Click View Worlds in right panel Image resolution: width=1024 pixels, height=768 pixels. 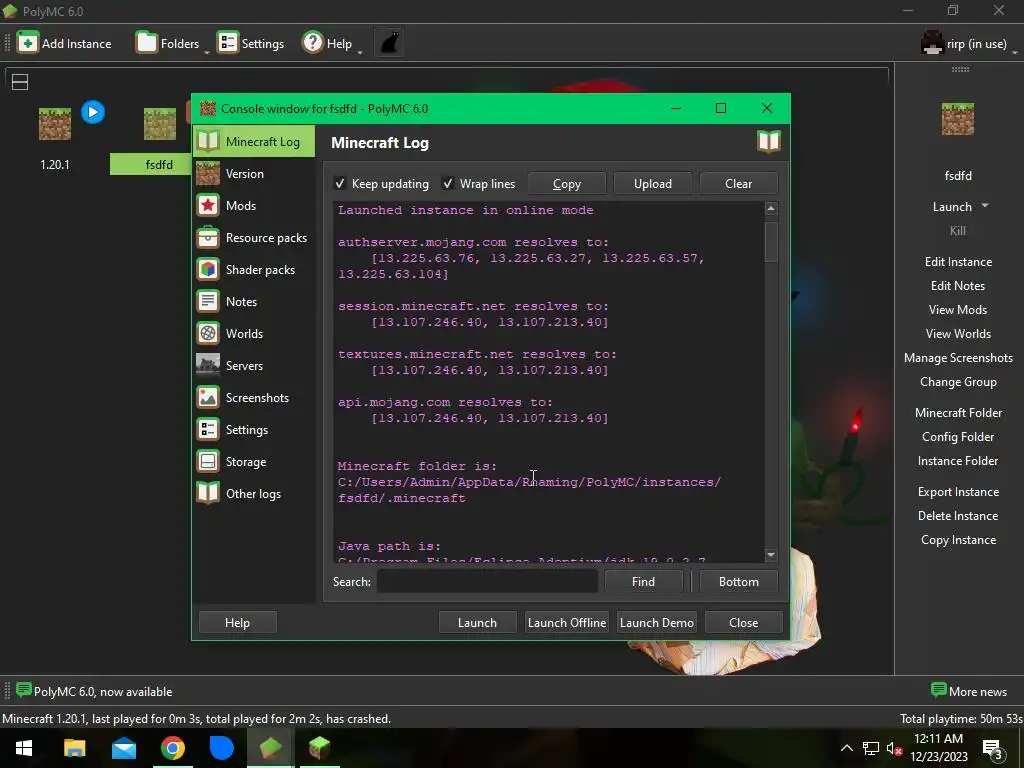point(958,334)
